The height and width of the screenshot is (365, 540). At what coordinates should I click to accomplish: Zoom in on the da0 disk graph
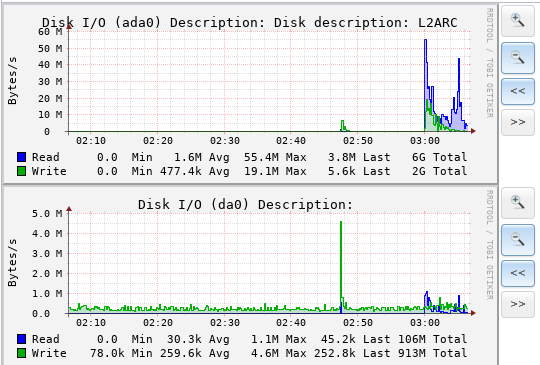[x=518, y=203]
